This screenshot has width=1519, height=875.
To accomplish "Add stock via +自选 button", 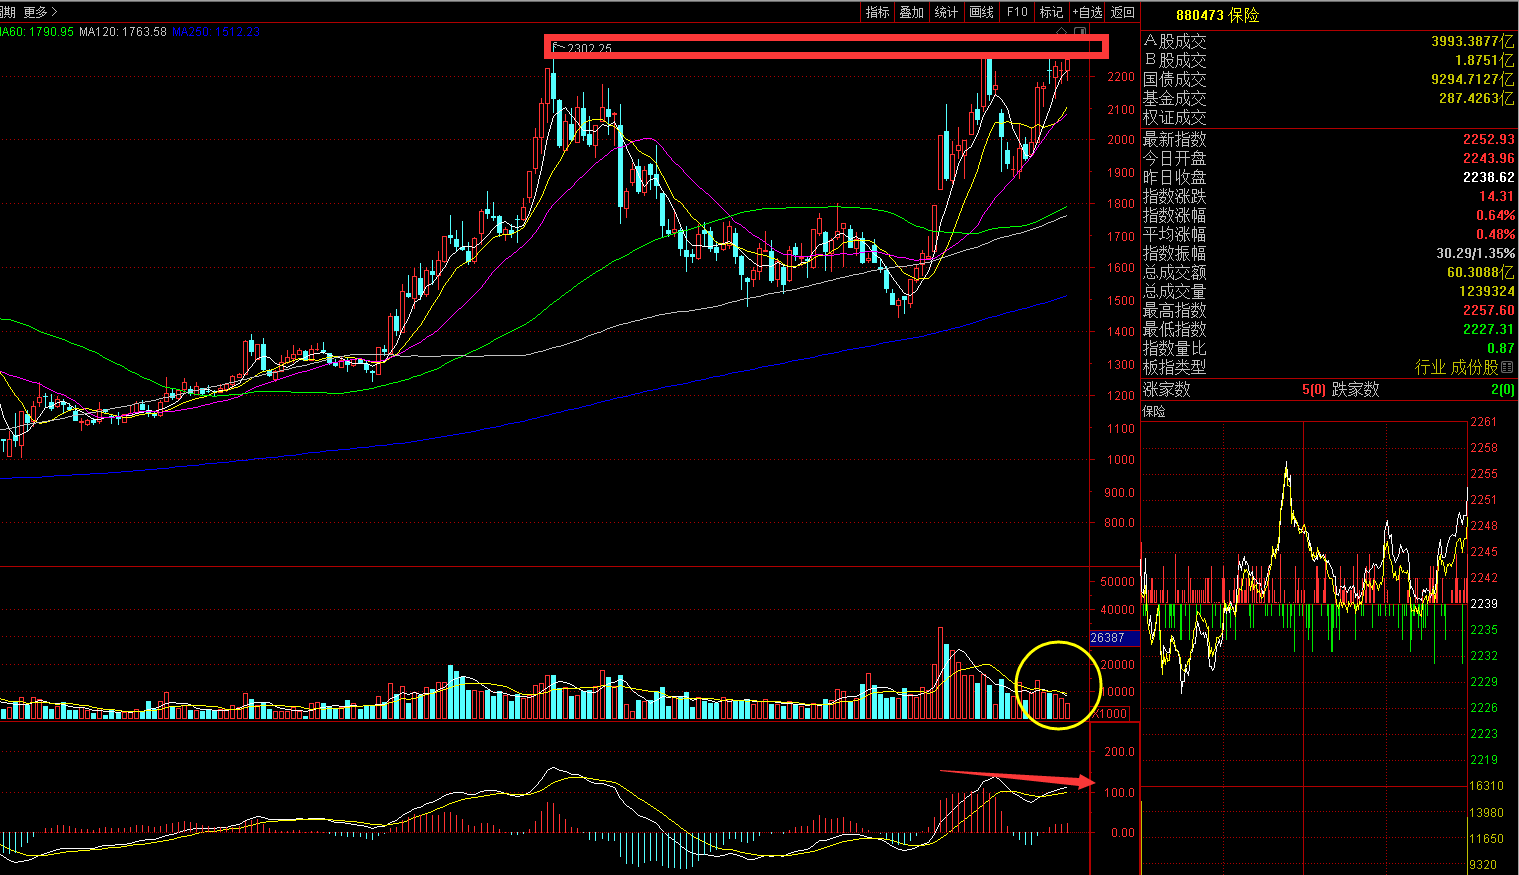I will click(x=1087, y=12).
